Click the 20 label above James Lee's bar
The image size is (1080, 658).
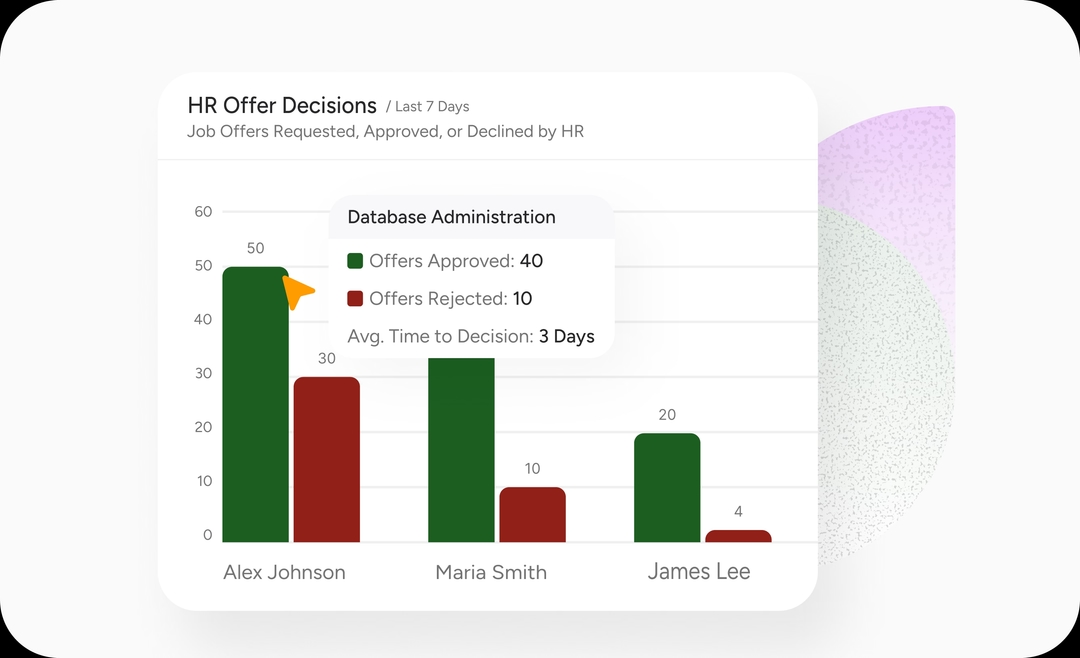click(667, 415)
